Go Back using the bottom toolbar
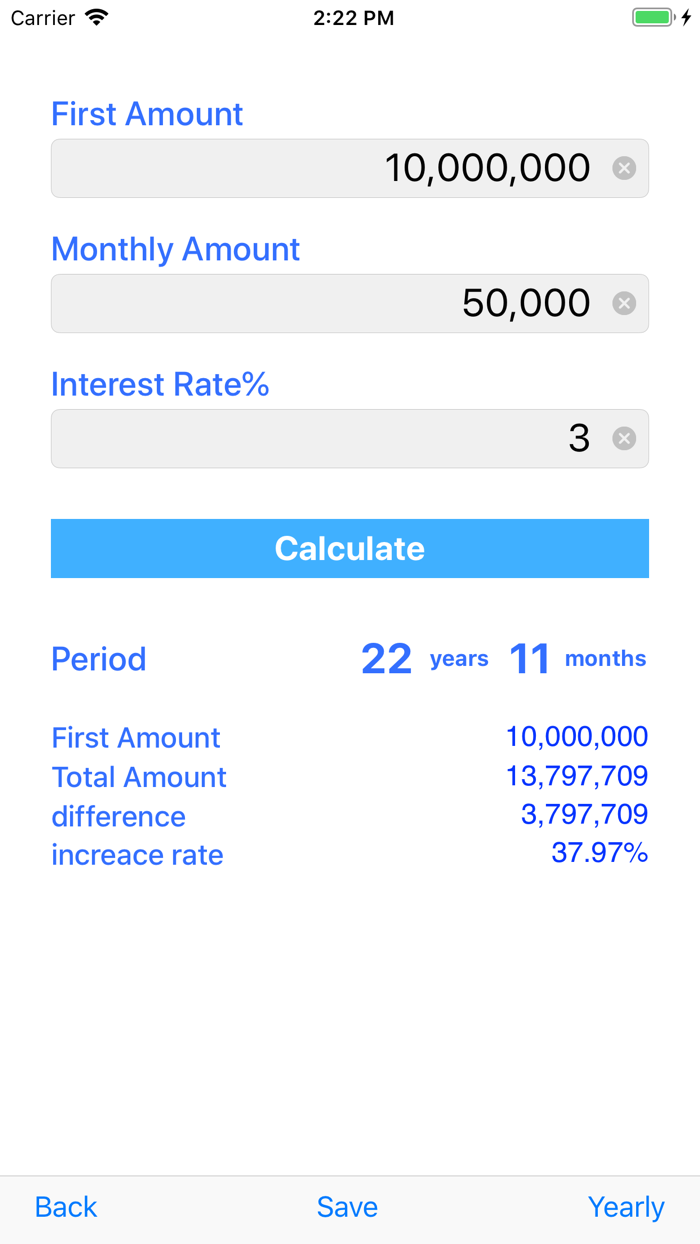 [65, 1207]
